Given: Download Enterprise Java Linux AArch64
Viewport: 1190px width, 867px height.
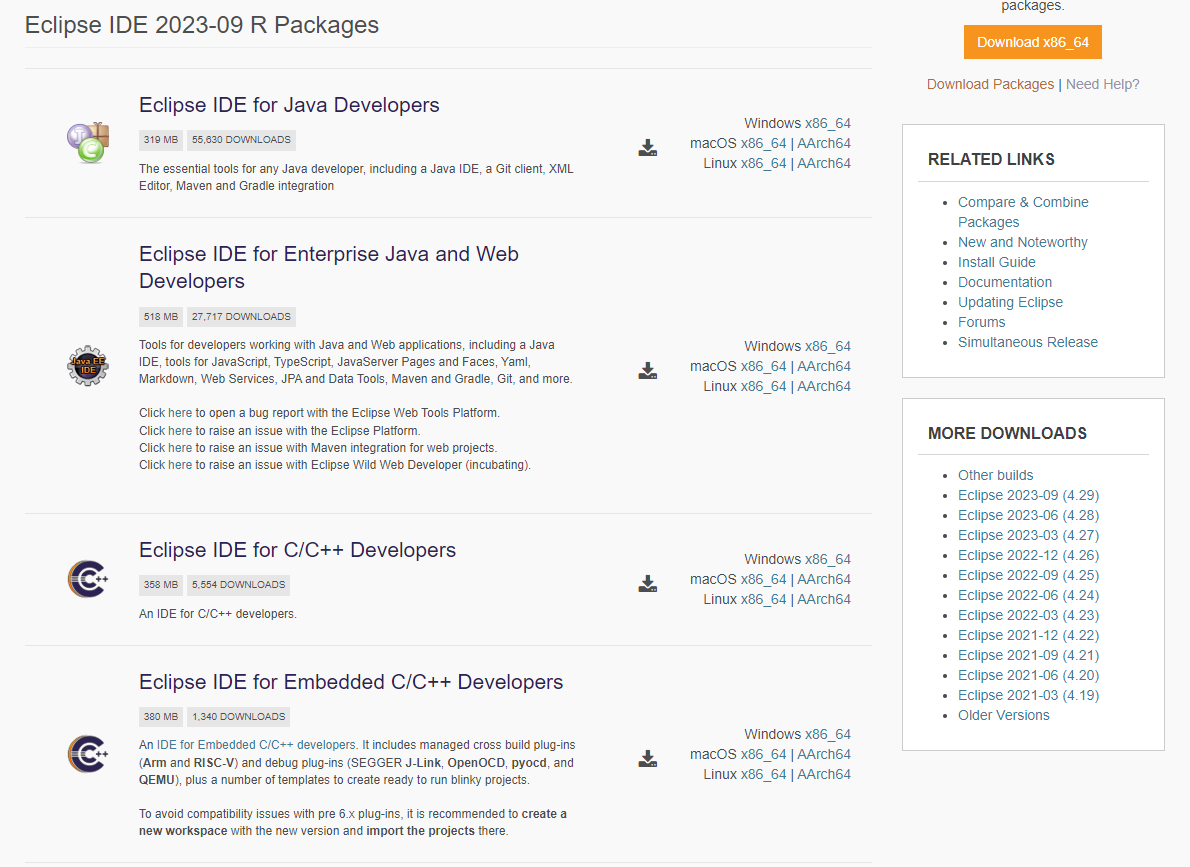Looking at the screenshot, I should tap(823, 386).
